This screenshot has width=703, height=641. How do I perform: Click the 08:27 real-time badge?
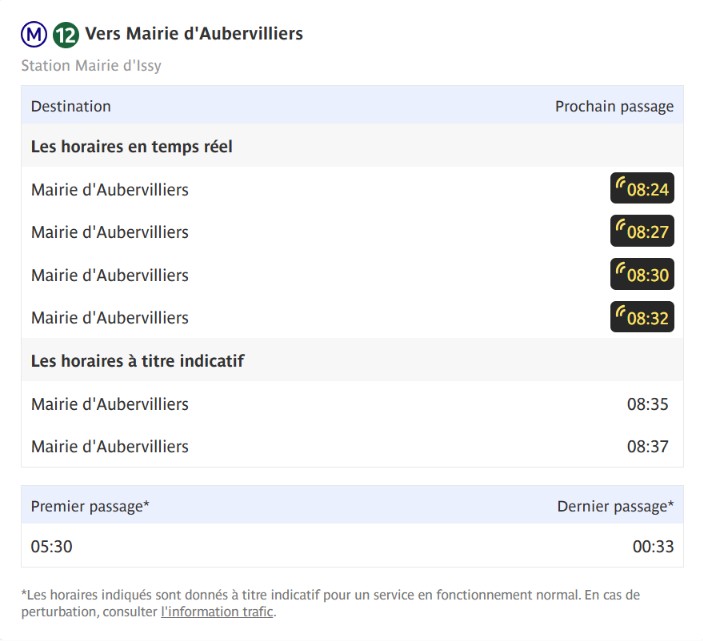pyautogui.click(x=642, y=231)
